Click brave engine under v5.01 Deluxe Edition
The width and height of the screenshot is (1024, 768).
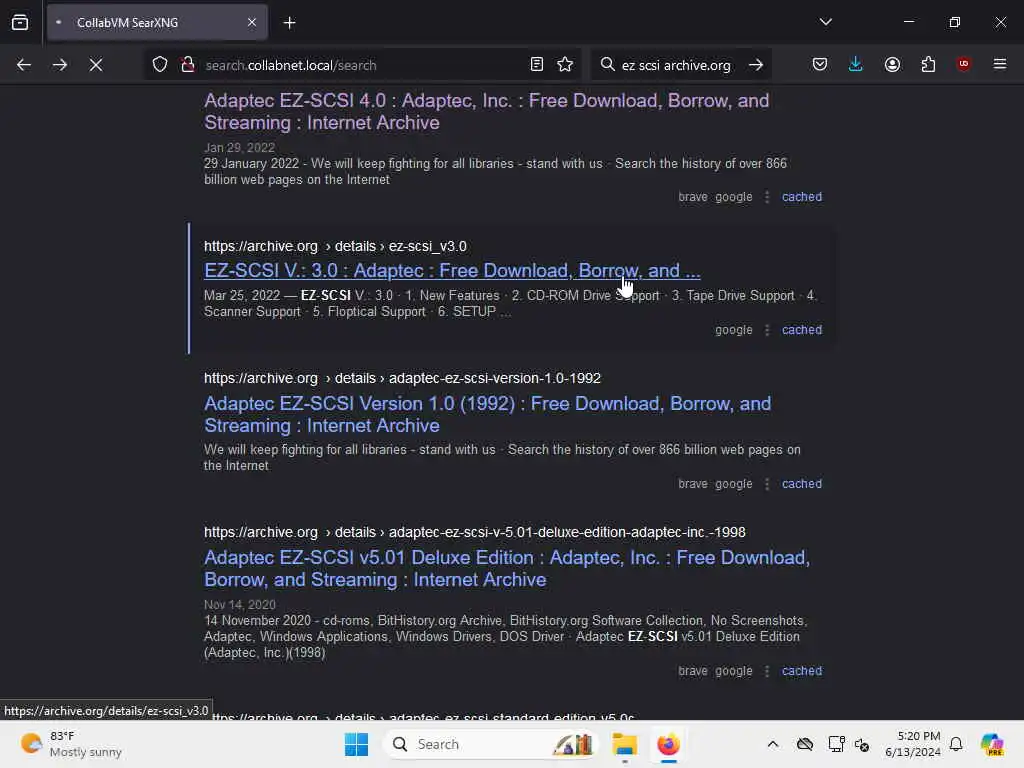692,671
